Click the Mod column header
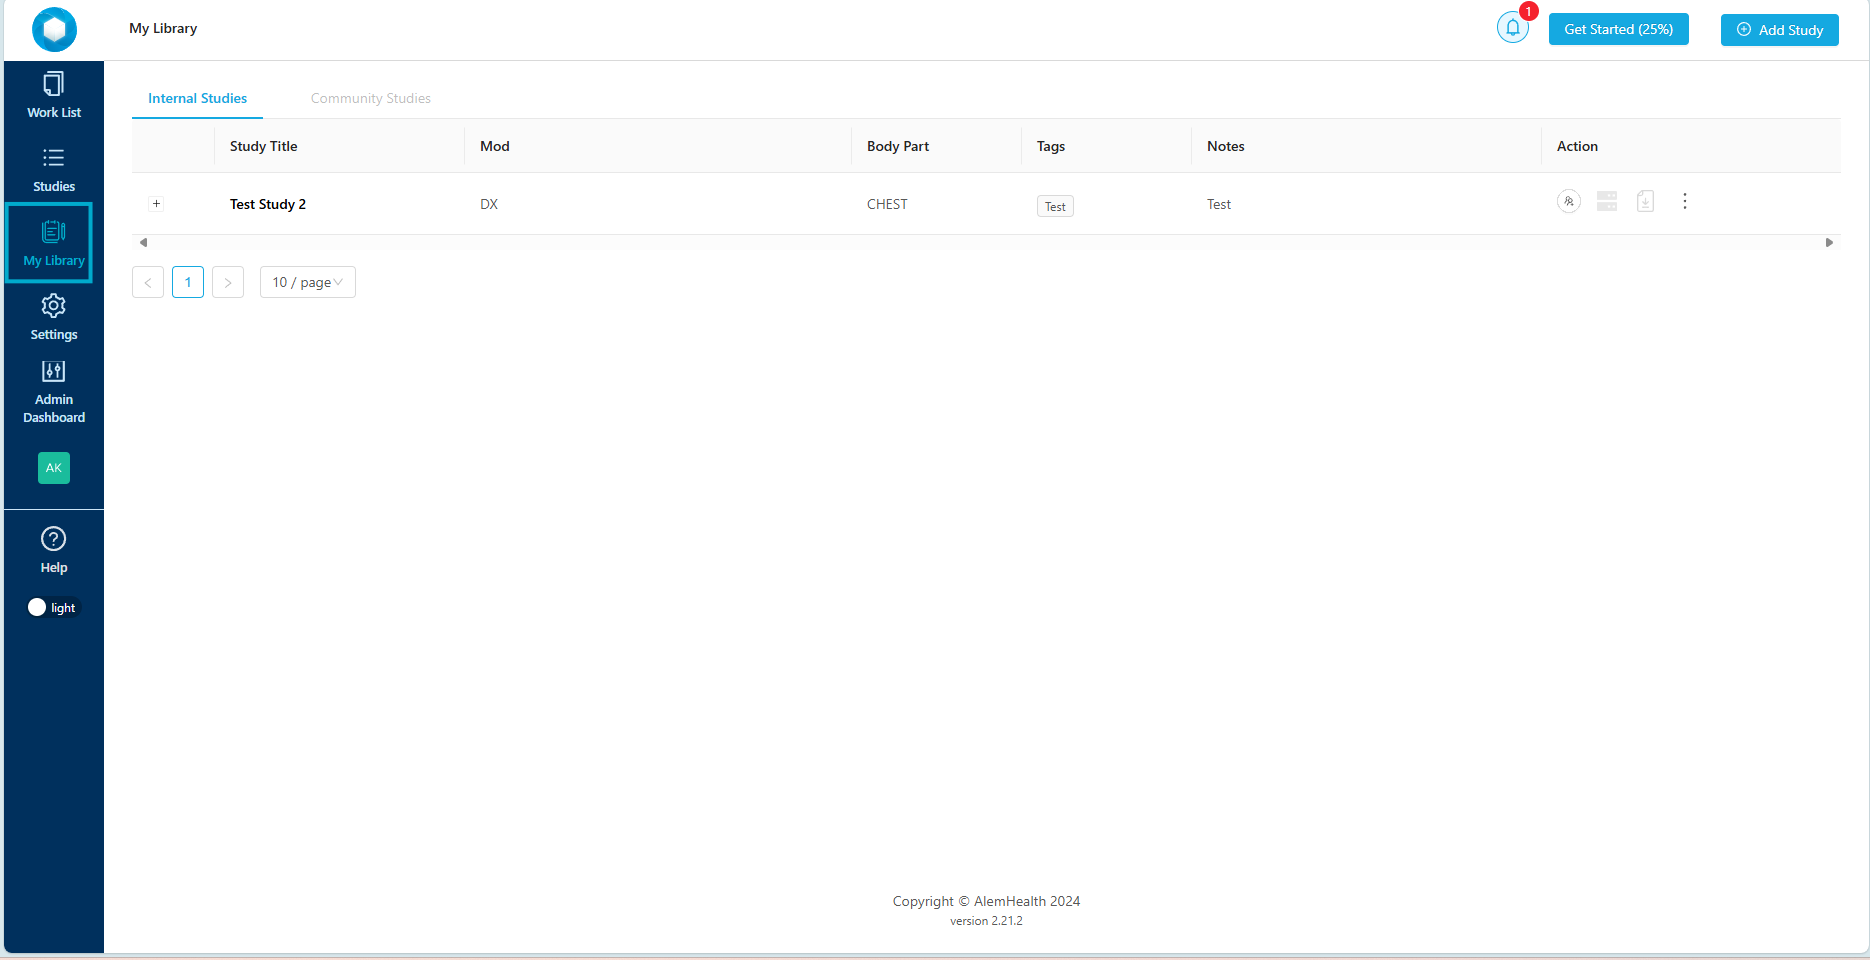Screen dimensions: 1870x960 (x=495, y=146)
